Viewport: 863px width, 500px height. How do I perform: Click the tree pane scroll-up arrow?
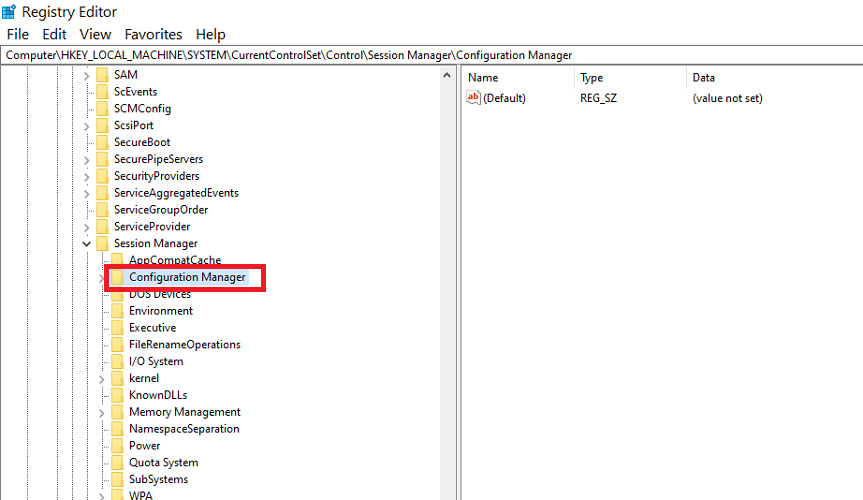click(x=447, y=75)
